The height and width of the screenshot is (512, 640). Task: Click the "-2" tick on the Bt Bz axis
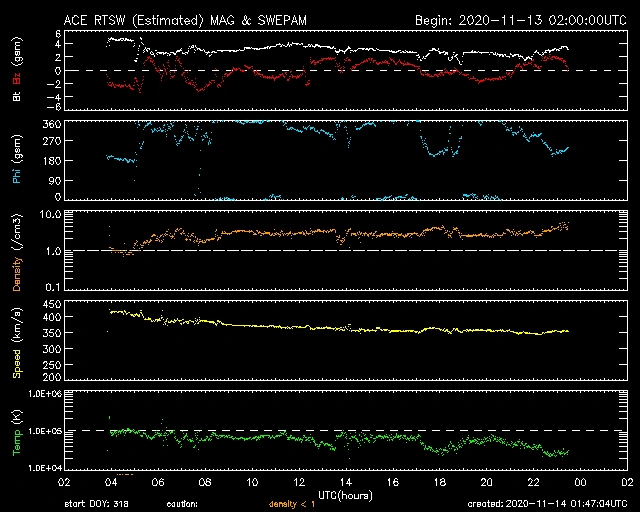[x=54, y=84]
